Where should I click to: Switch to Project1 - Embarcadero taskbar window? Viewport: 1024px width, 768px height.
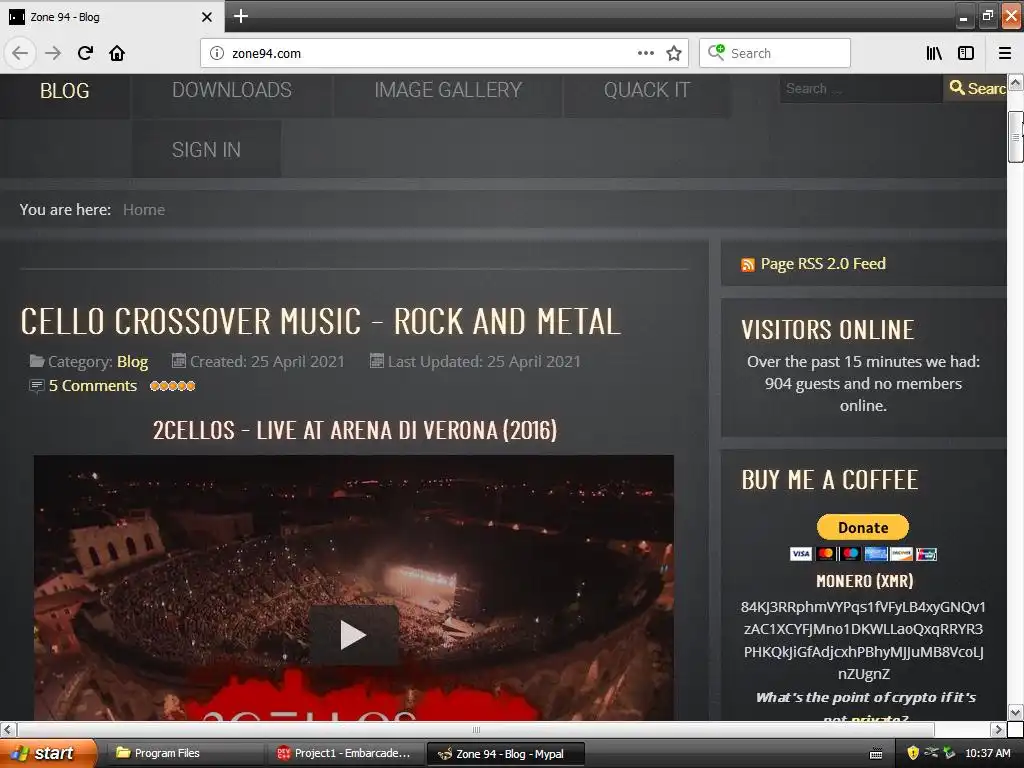pyautogui.click(x=344, y=753)
